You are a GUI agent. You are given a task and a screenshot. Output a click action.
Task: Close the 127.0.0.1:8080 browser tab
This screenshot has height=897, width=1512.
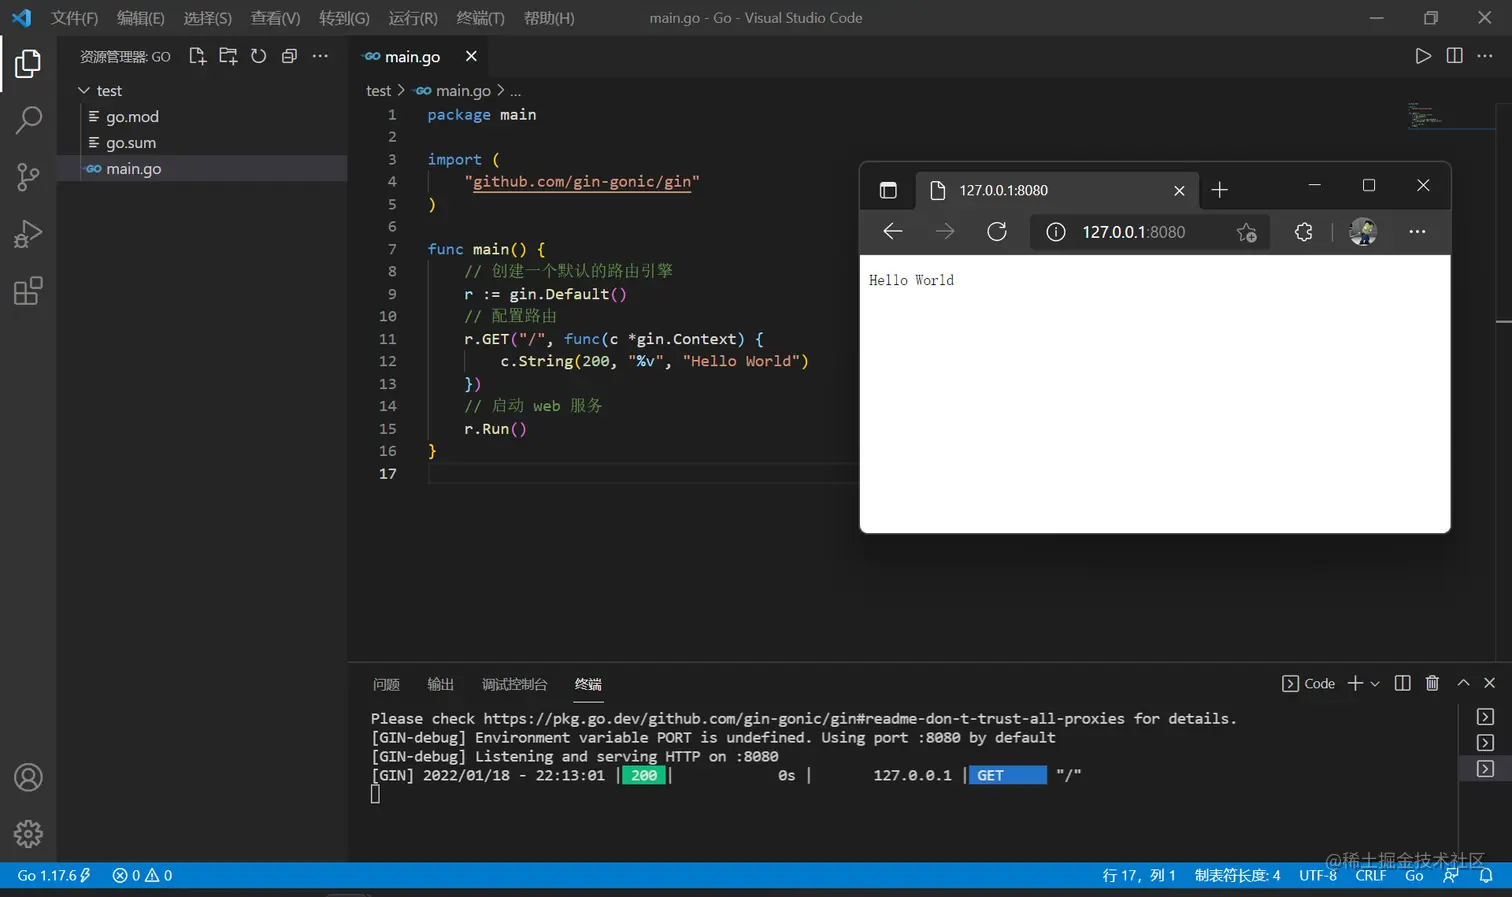pos(1179,190)
